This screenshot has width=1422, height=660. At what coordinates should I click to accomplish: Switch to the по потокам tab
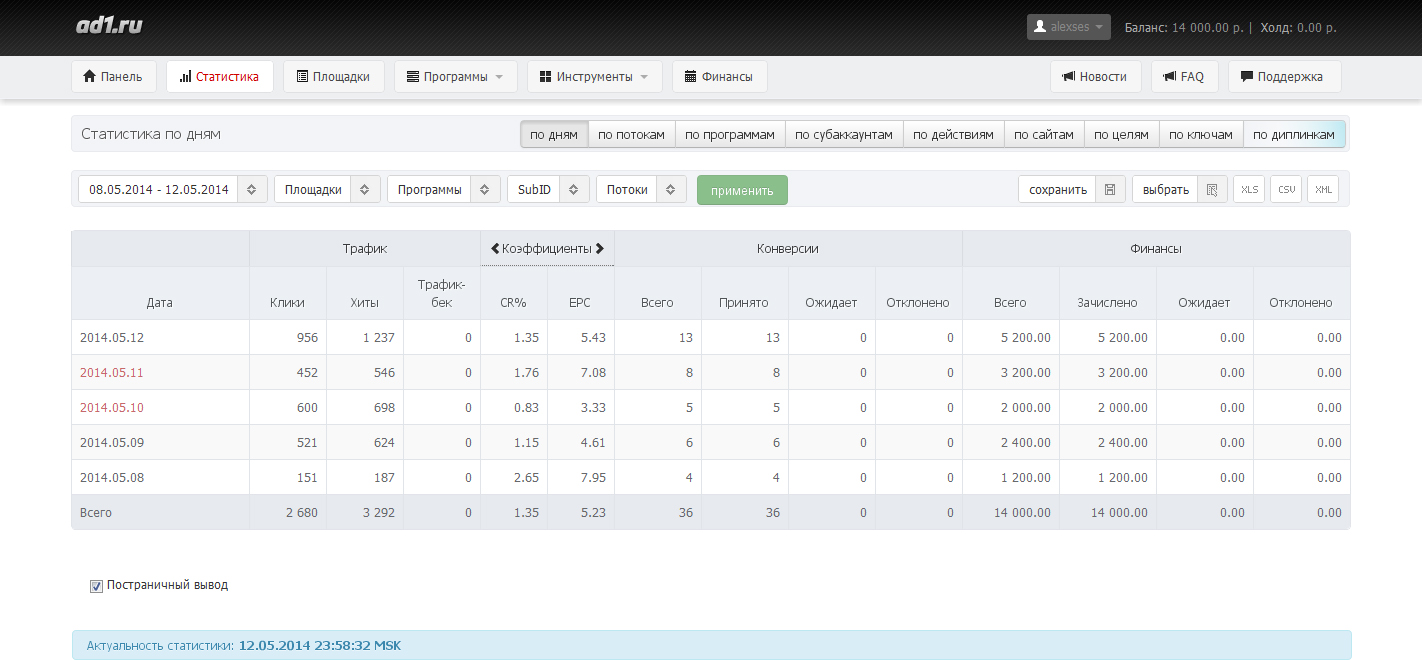click(x=631, y=135)
